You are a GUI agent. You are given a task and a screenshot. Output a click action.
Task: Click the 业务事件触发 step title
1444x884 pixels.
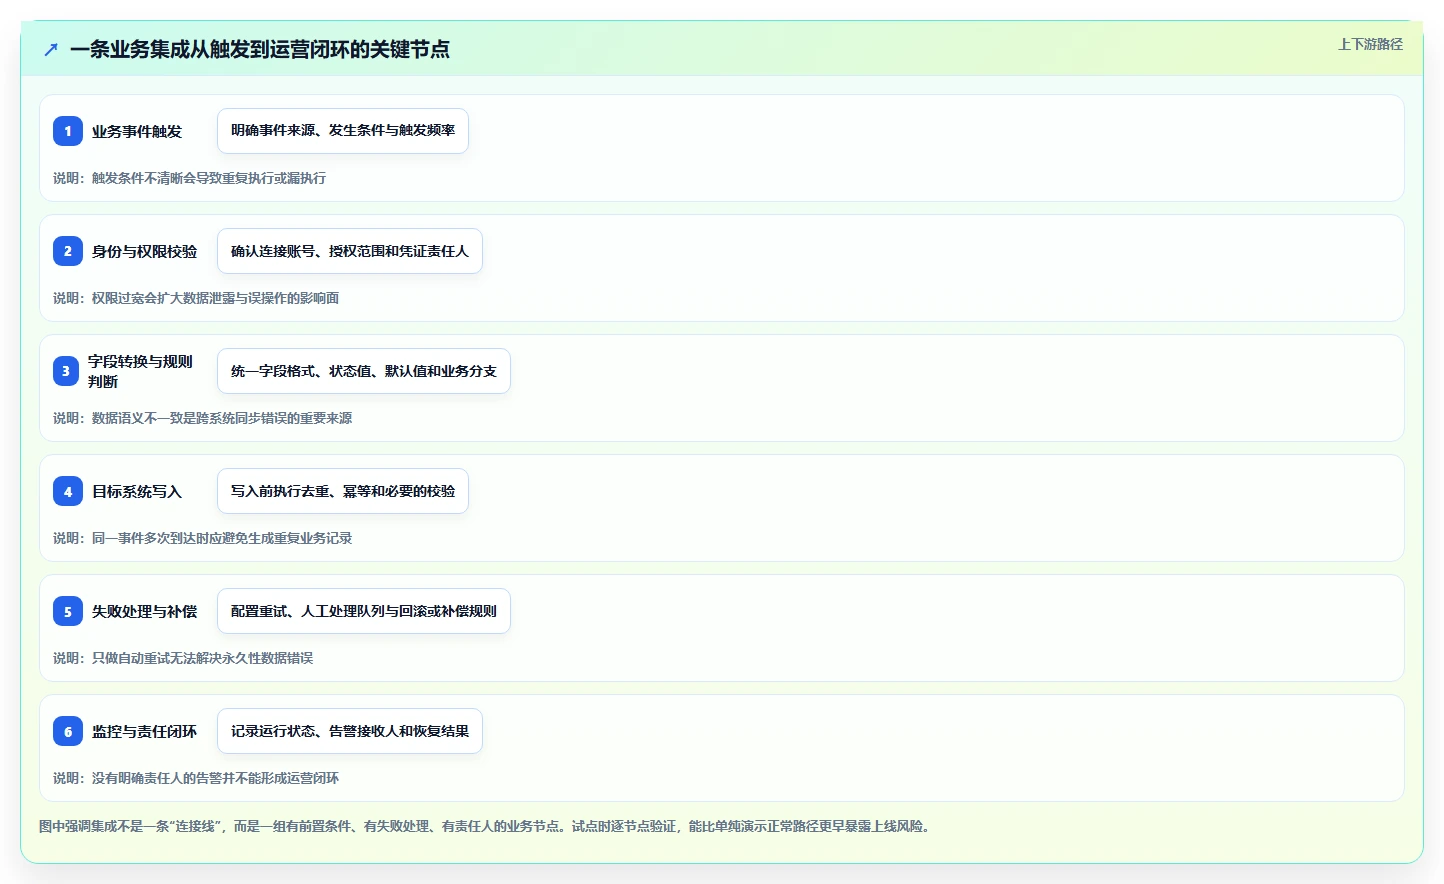pyautogui.click(x=137, y=131)
